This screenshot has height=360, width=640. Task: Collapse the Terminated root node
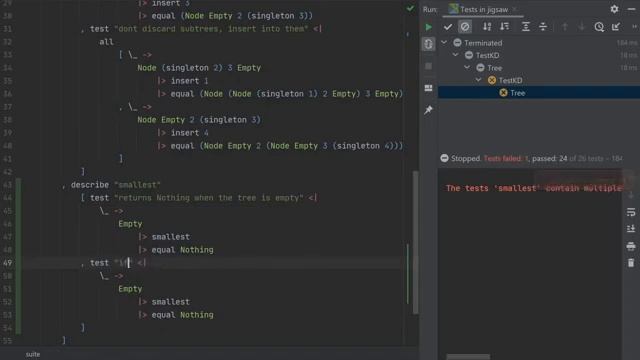(x=444, y=42)
